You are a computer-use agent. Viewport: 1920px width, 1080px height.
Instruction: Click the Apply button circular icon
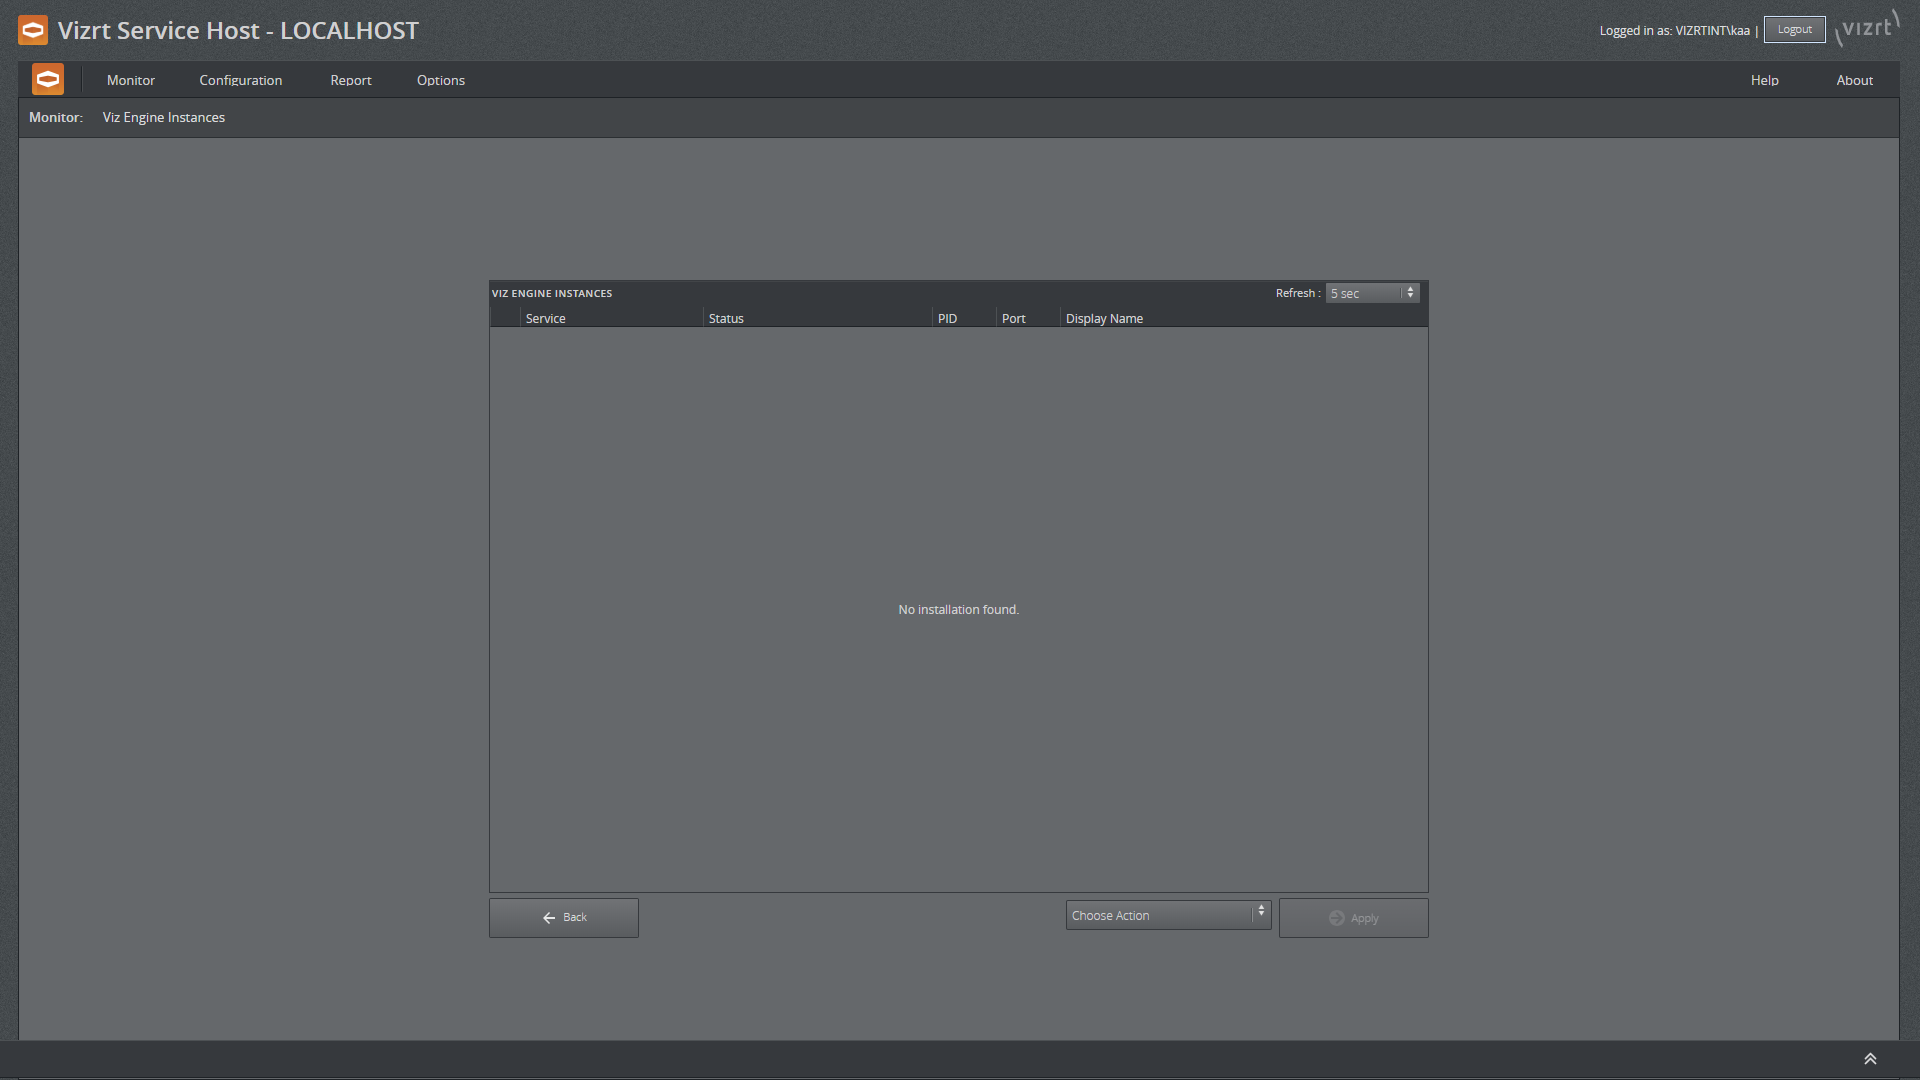[1337, 918]
